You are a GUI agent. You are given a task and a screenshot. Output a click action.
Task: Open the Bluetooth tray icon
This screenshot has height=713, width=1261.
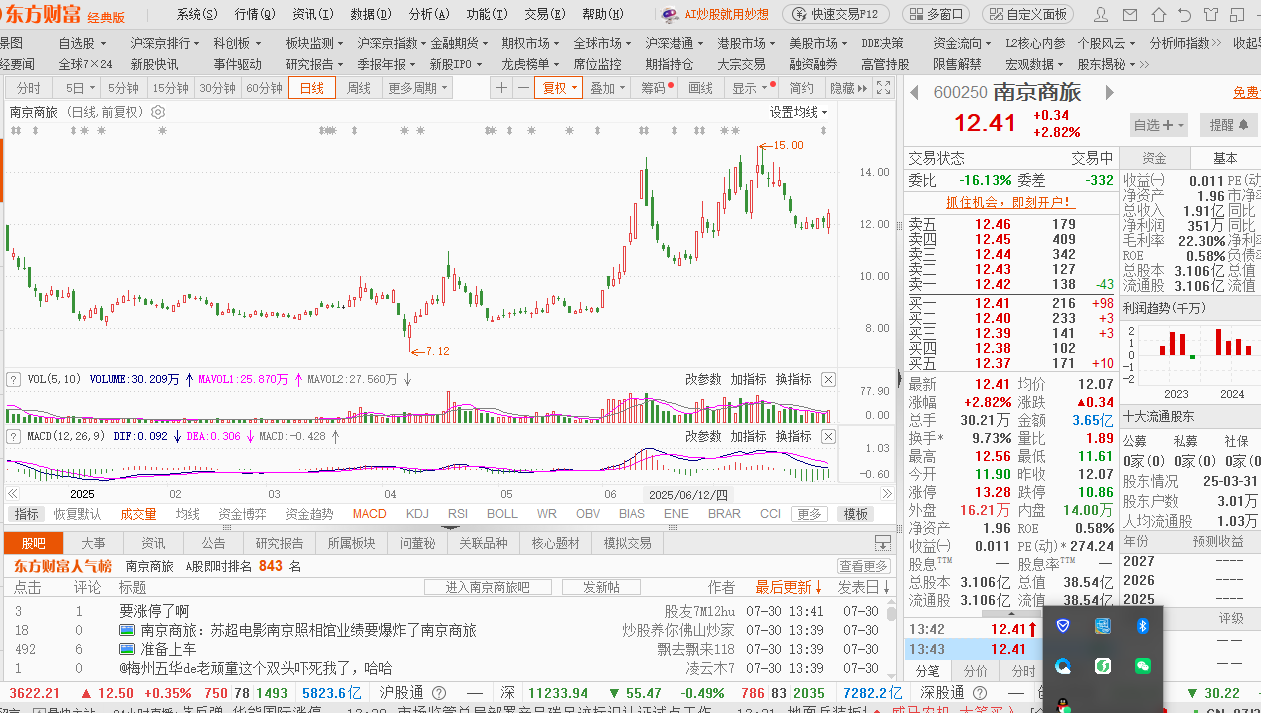tap(1142, 625)
